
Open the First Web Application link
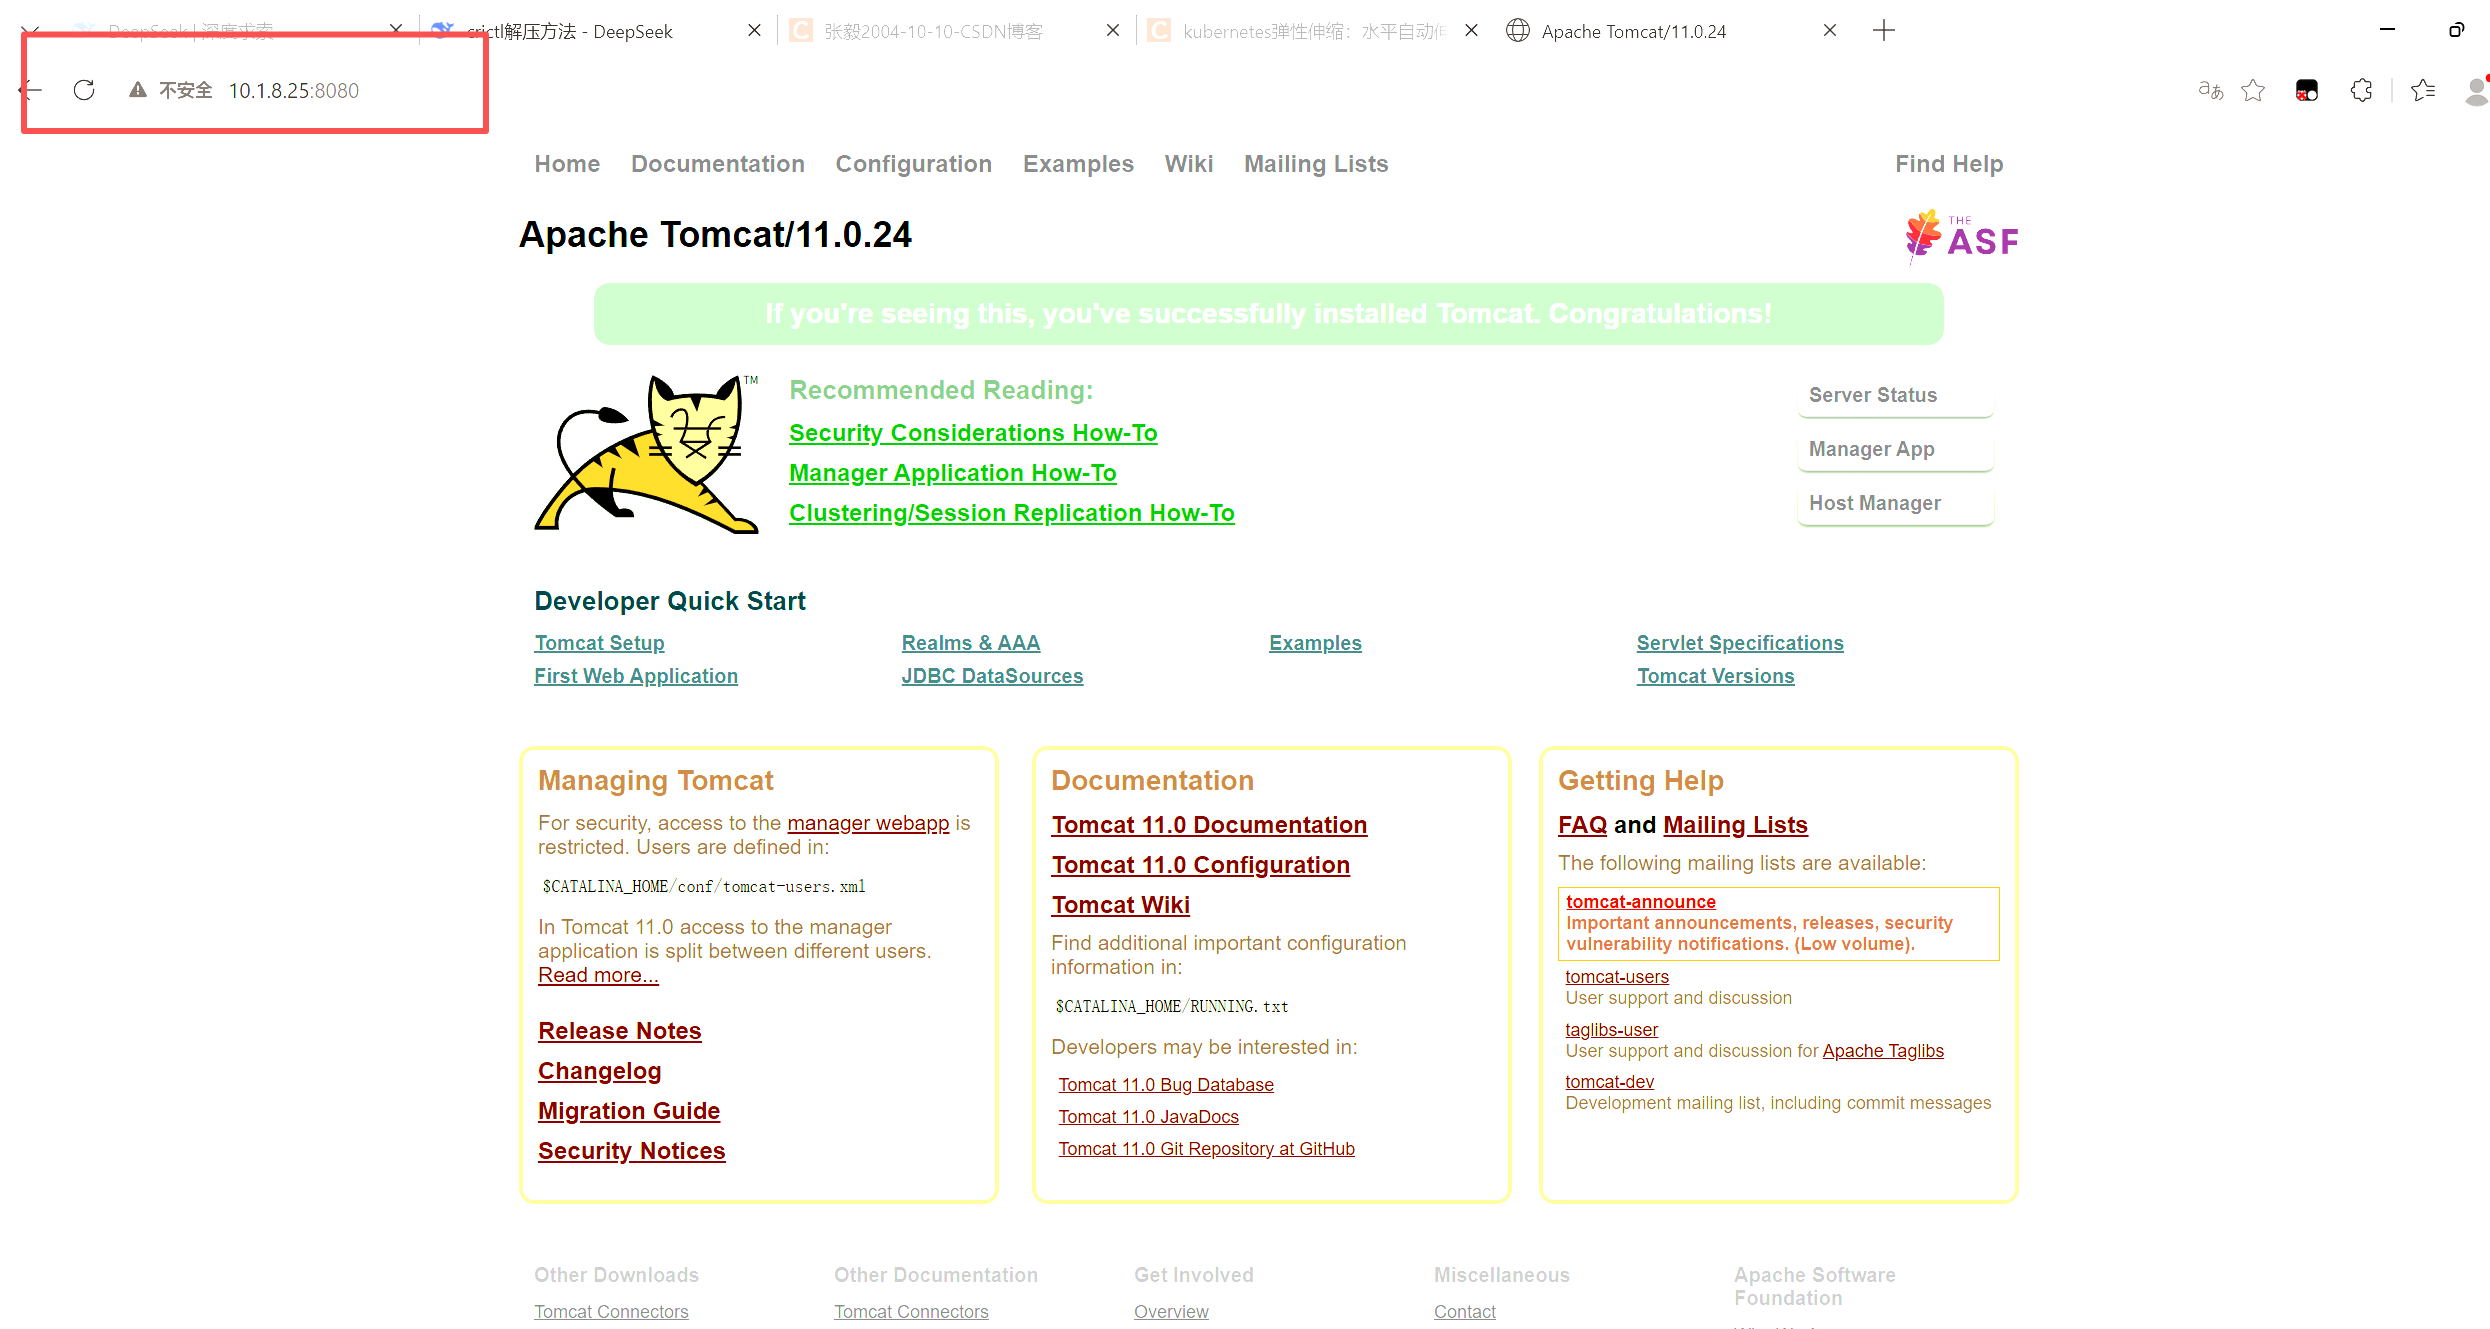636,676
